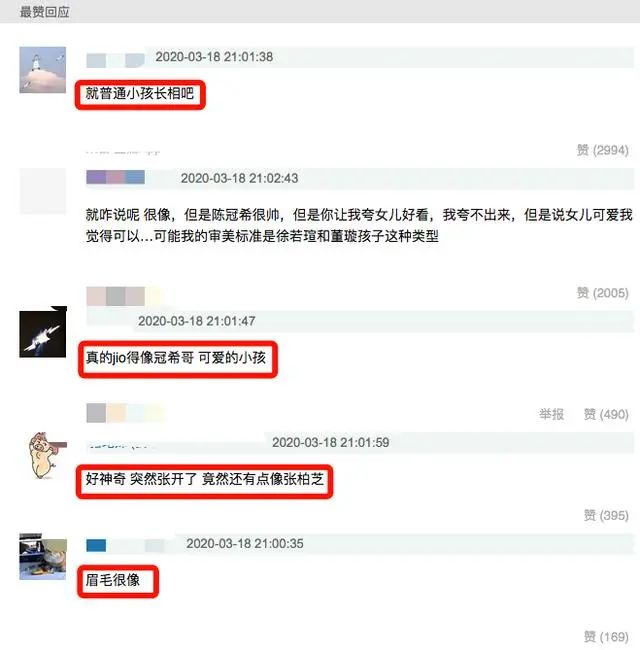640x650 pixels.
Task: Click 赞 (395) like button
Action: 606,515
